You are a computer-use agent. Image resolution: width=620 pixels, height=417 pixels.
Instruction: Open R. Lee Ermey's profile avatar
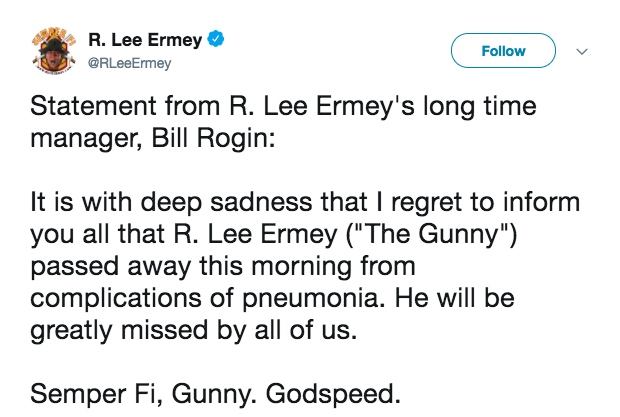(49, 53)
